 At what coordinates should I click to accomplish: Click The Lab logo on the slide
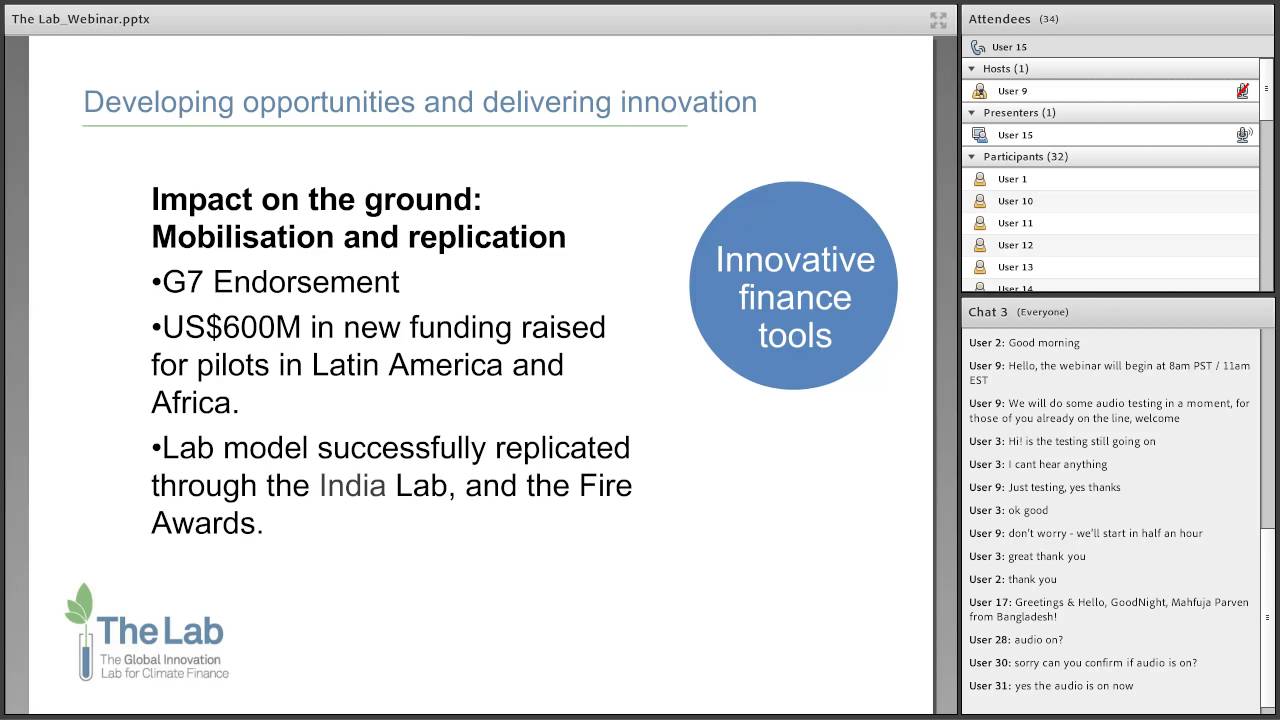point(147,632)
